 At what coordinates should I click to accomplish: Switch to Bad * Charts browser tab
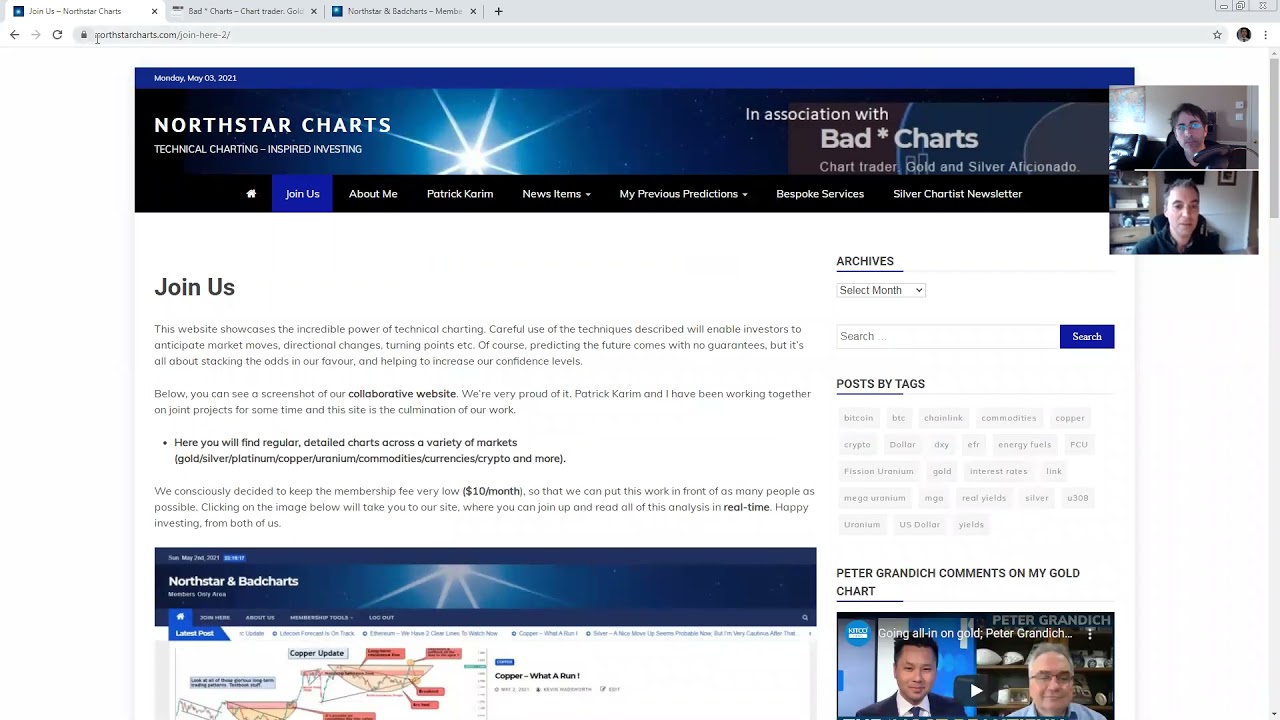(x=245, y=11)
